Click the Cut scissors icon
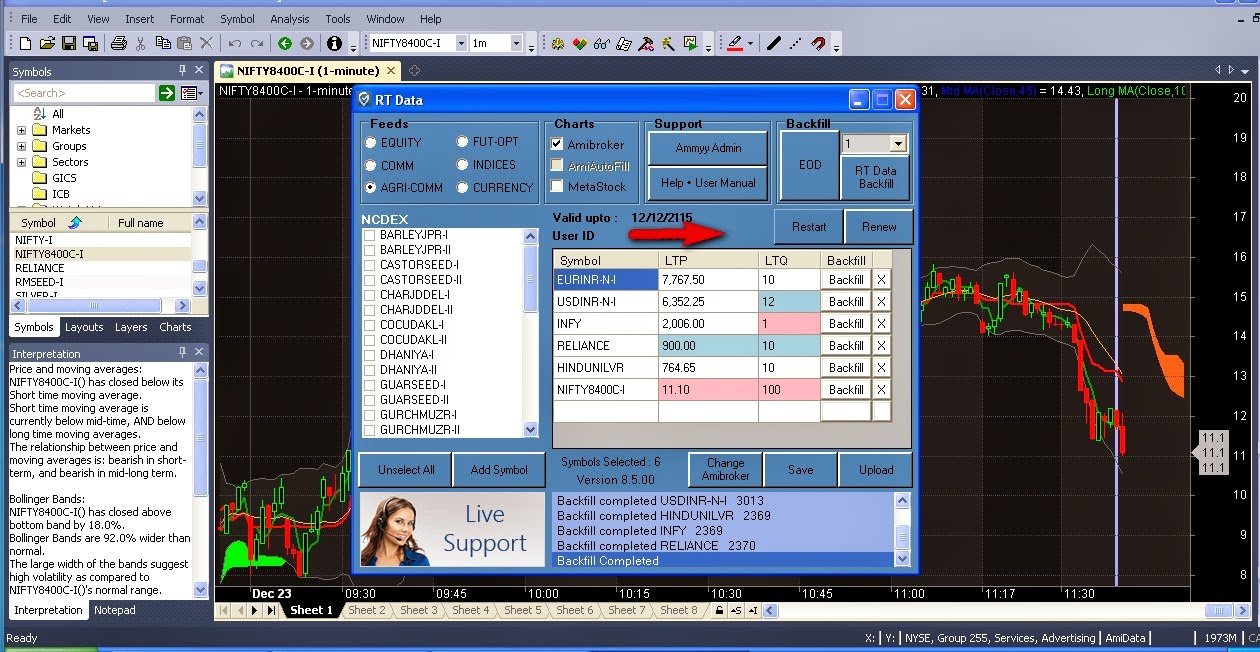The height and width of the screenshot is (652, 1260). point(141,44)
